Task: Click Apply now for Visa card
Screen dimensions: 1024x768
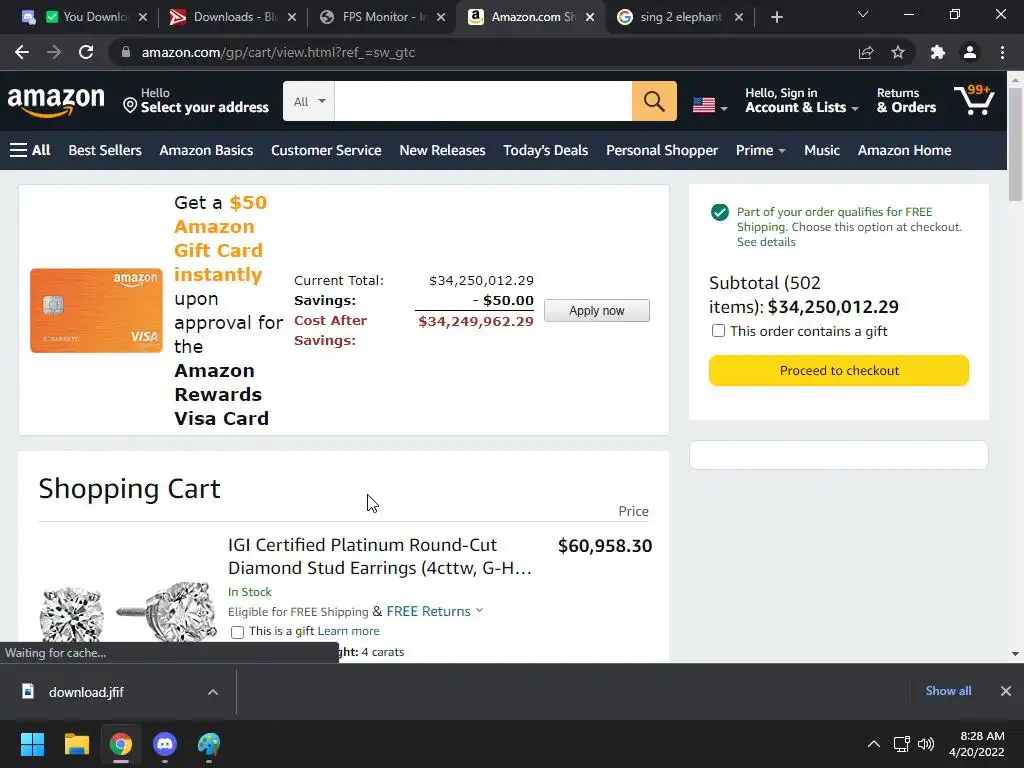Action: pyautogui.click(x=596, y=310)
